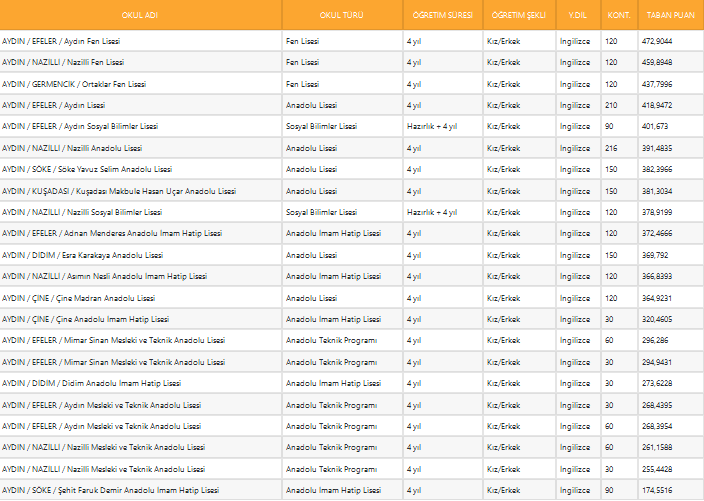Select Adnan Menderes Anadolu İmam Hatip Lisesi
The height and width of the screenshot is (501, 704).
click(x=111, y=233)
